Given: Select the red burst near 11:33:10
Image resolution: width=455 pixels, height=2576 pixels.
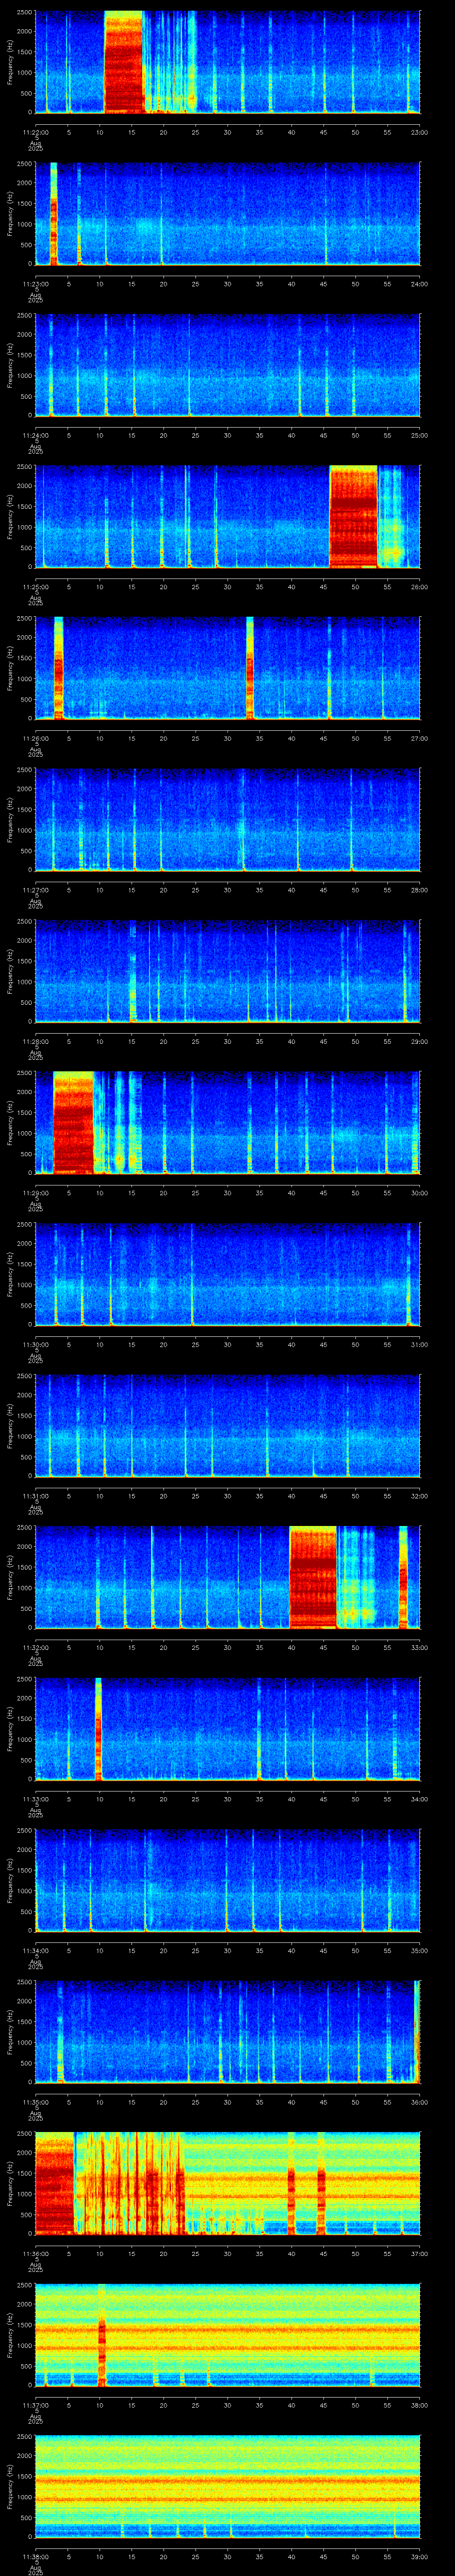Looking at the screenshot, I should [x=98, y=1729].
